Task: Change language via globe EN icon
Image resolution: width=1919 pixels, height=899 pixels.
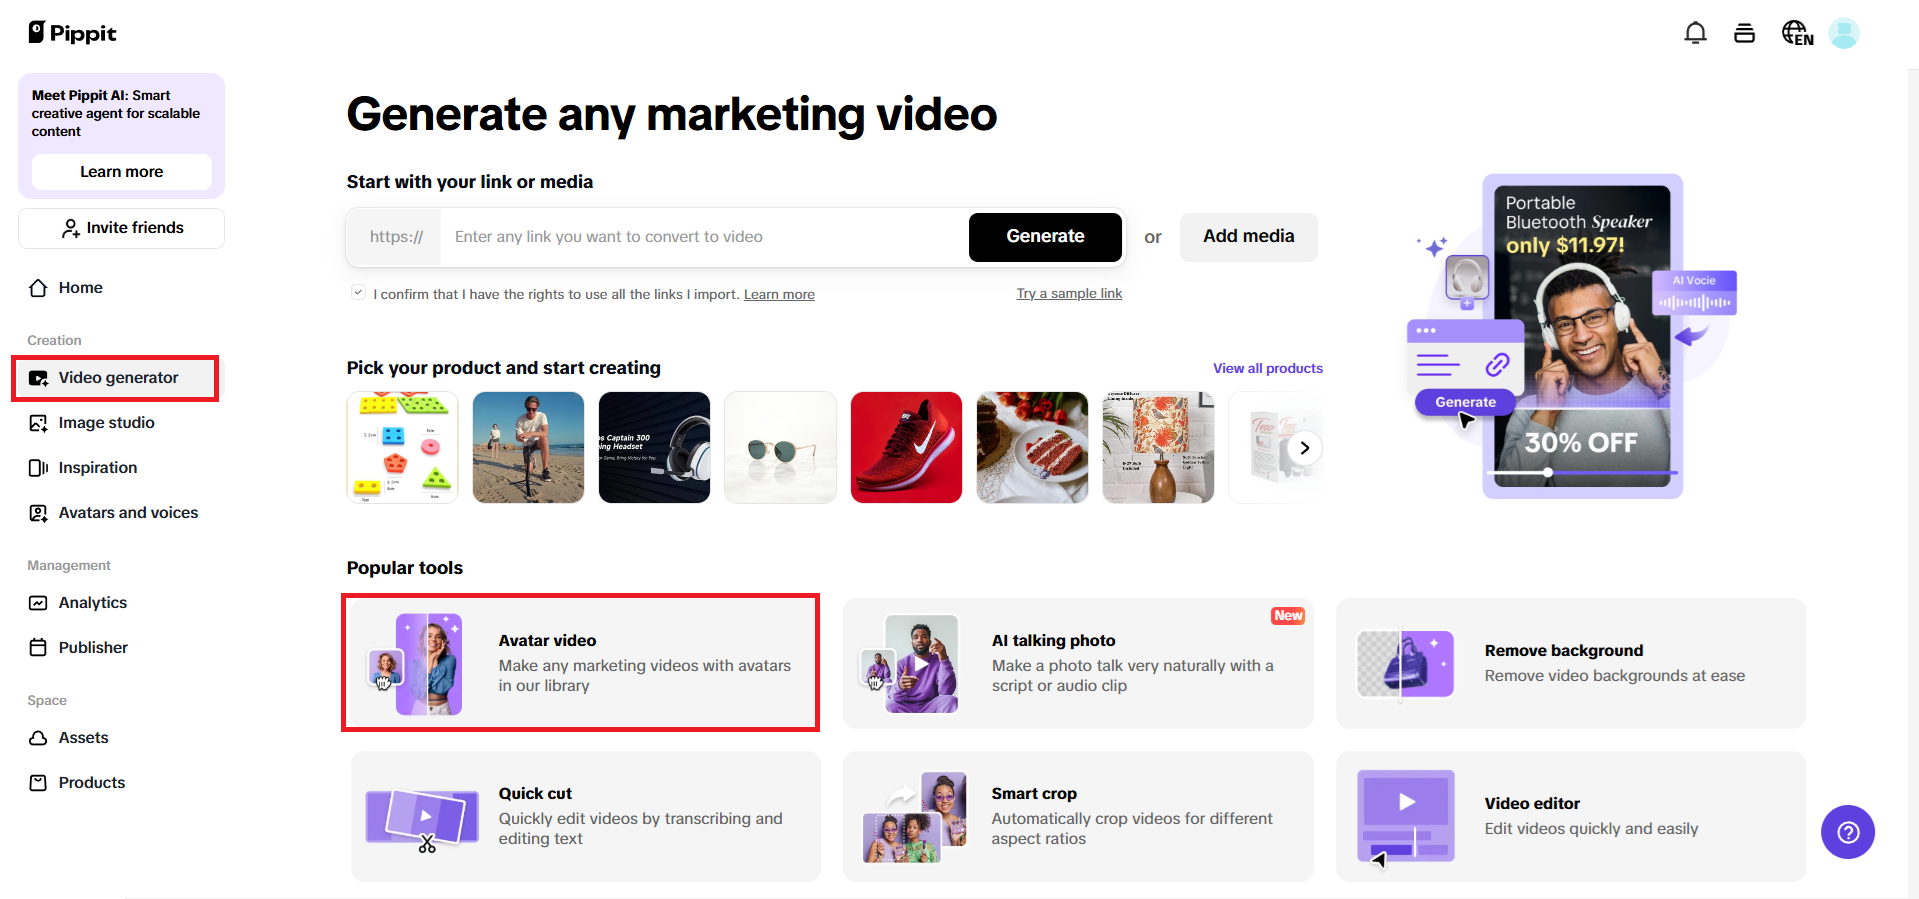Action: click(1797, 33)
